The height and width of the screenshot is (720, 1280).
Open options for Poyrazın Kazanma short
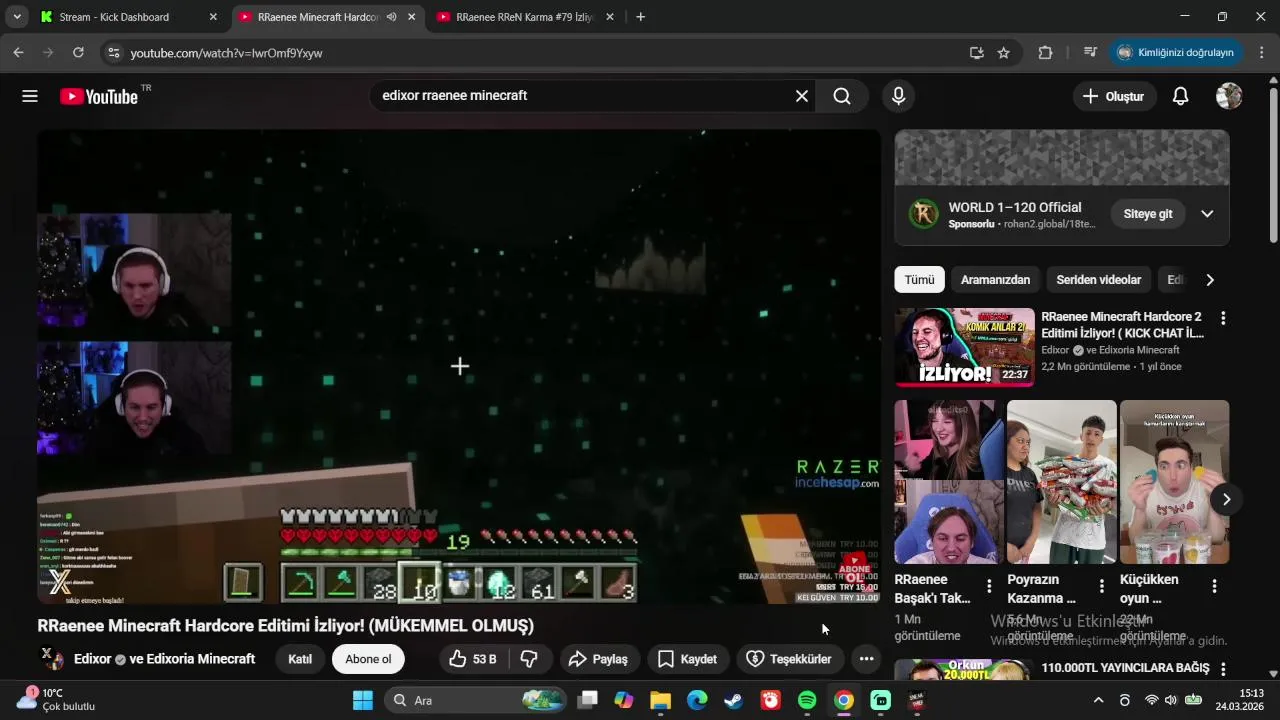[1102, 586]
